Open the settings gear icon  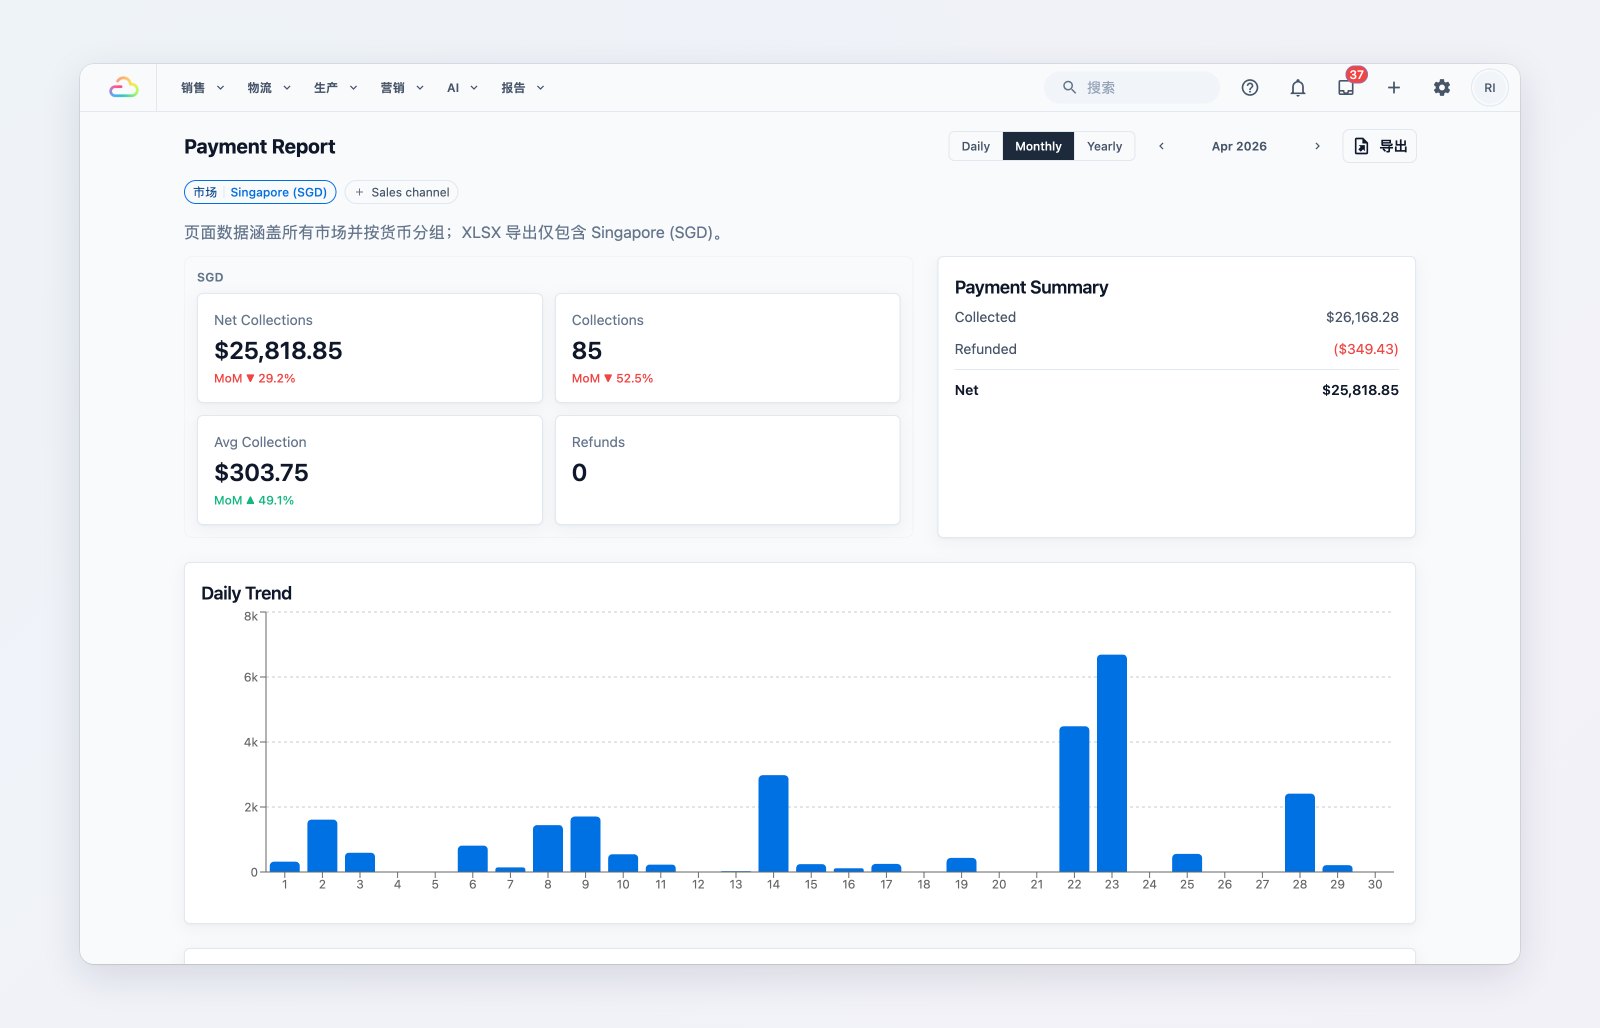pos(1442,88)
